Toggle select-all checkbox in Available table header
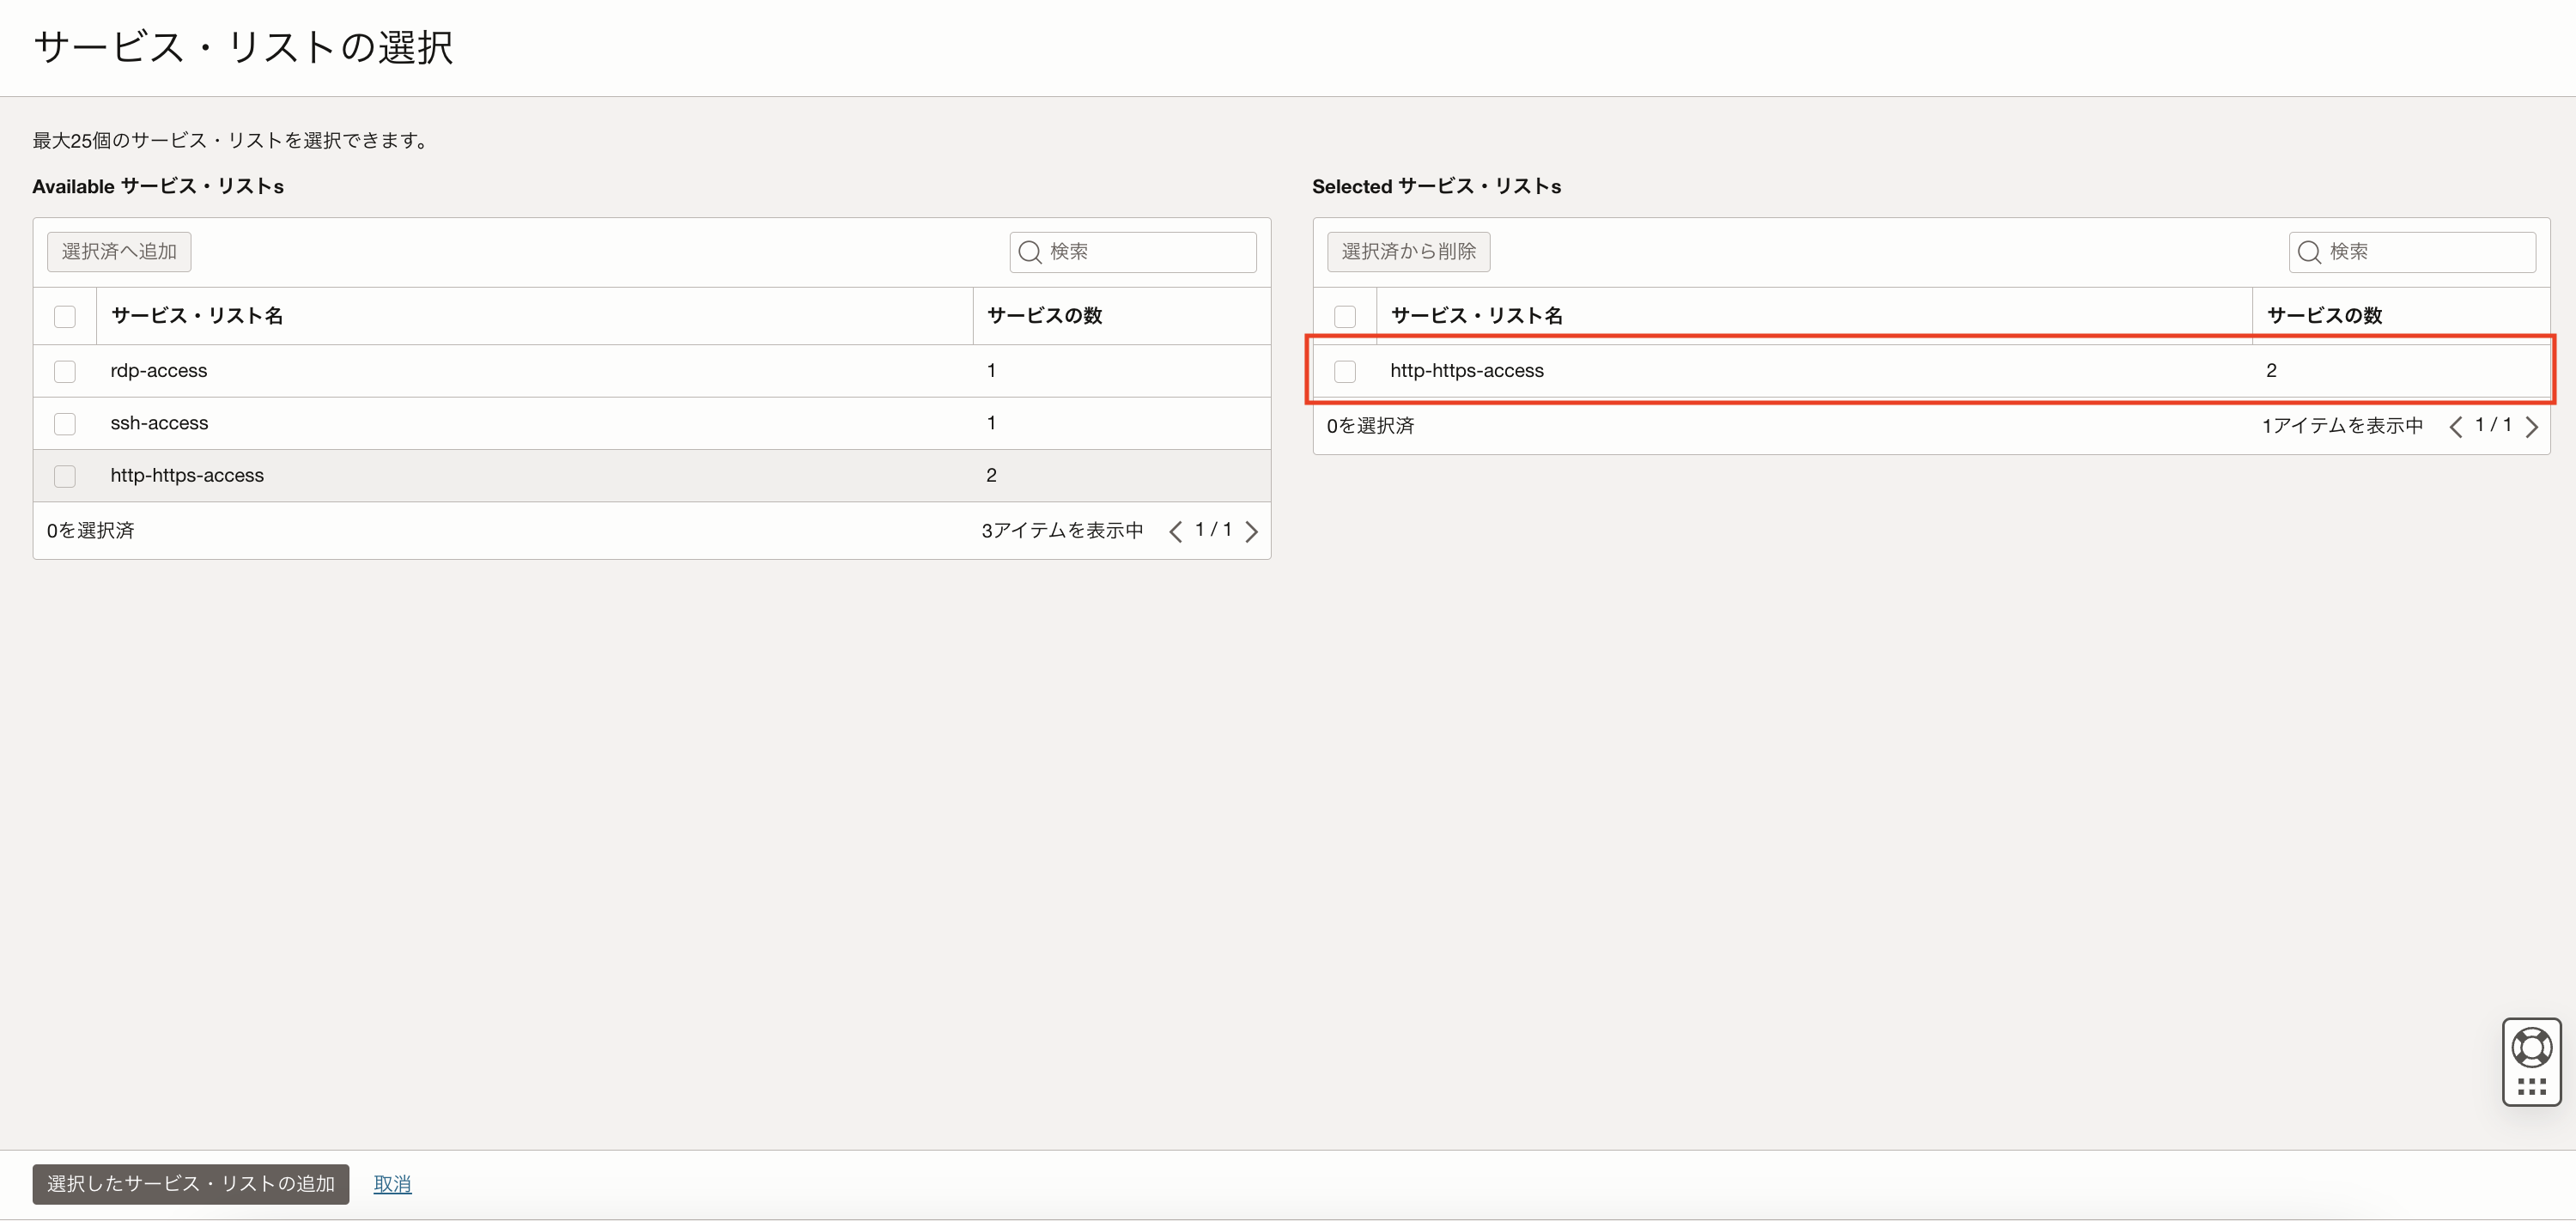 65,317
